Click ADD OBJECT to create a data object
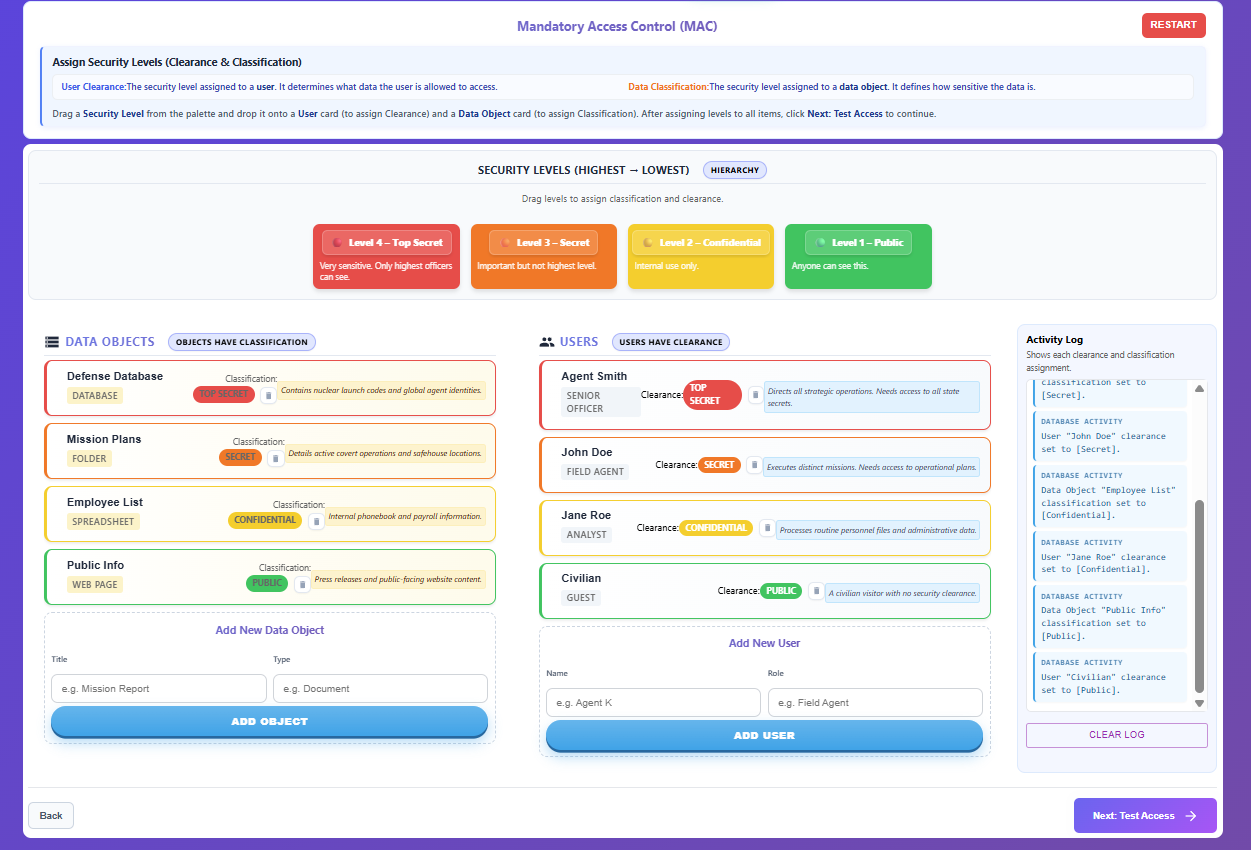 268,721
